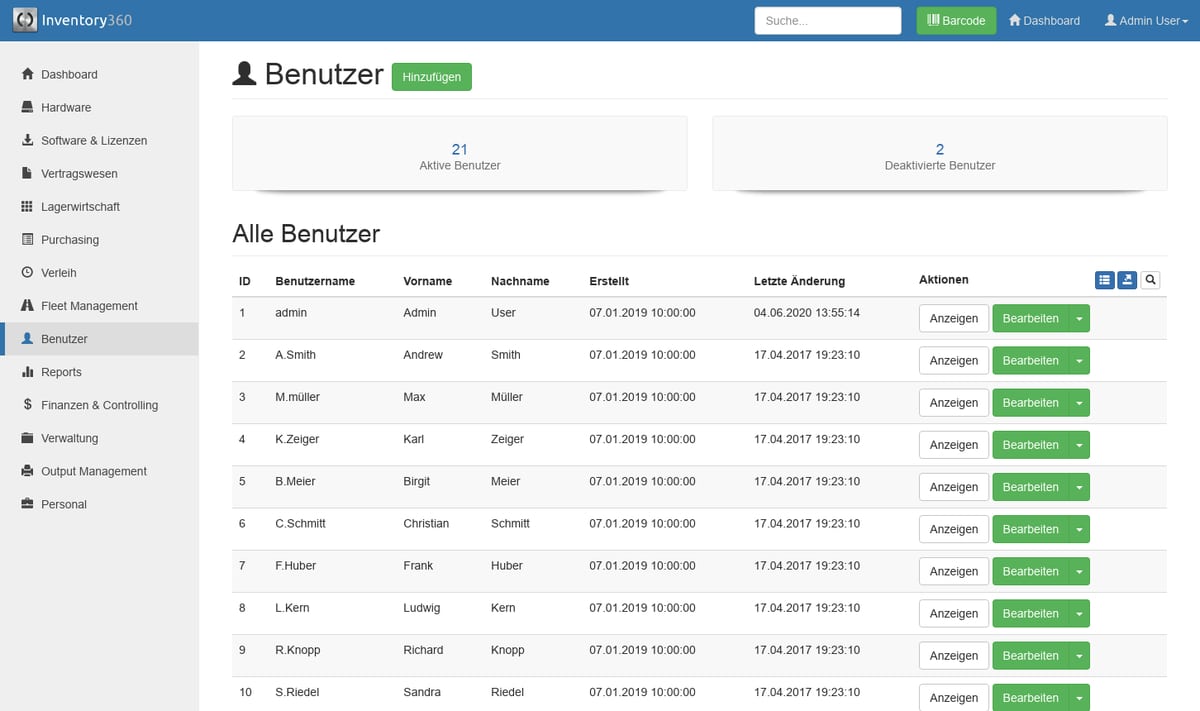
Task: Open Output Management in the sidebar
Action: point(93,471)
